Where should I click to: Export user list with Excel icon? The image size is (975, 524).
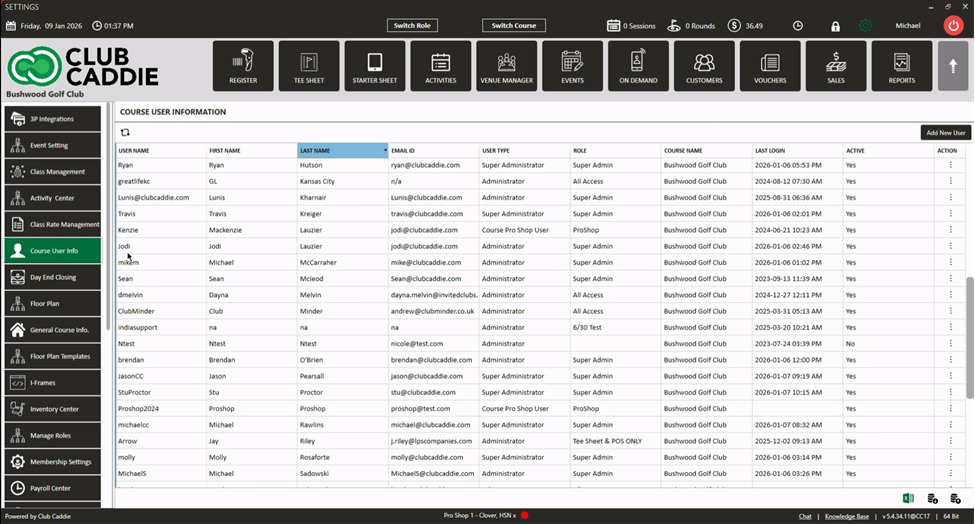pyautogui.click(x=908, y=498)
